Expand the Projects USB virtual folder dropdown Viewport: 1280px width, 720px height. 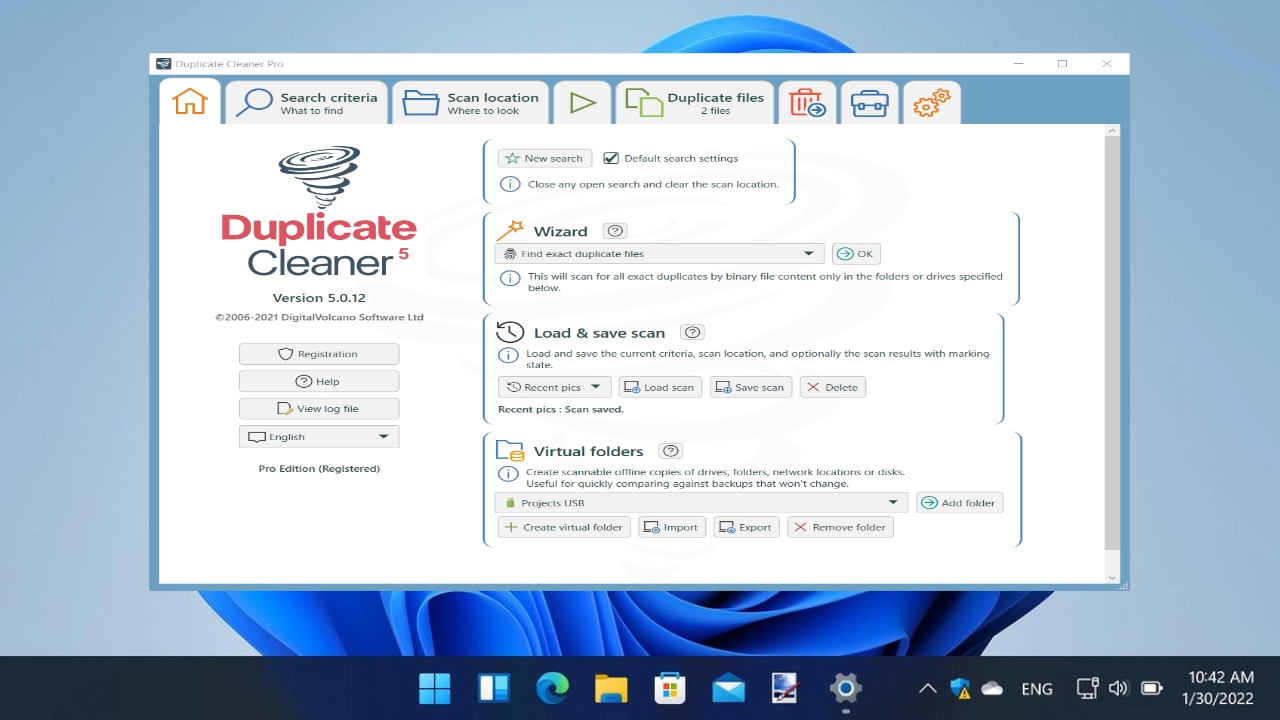(701, 503)
